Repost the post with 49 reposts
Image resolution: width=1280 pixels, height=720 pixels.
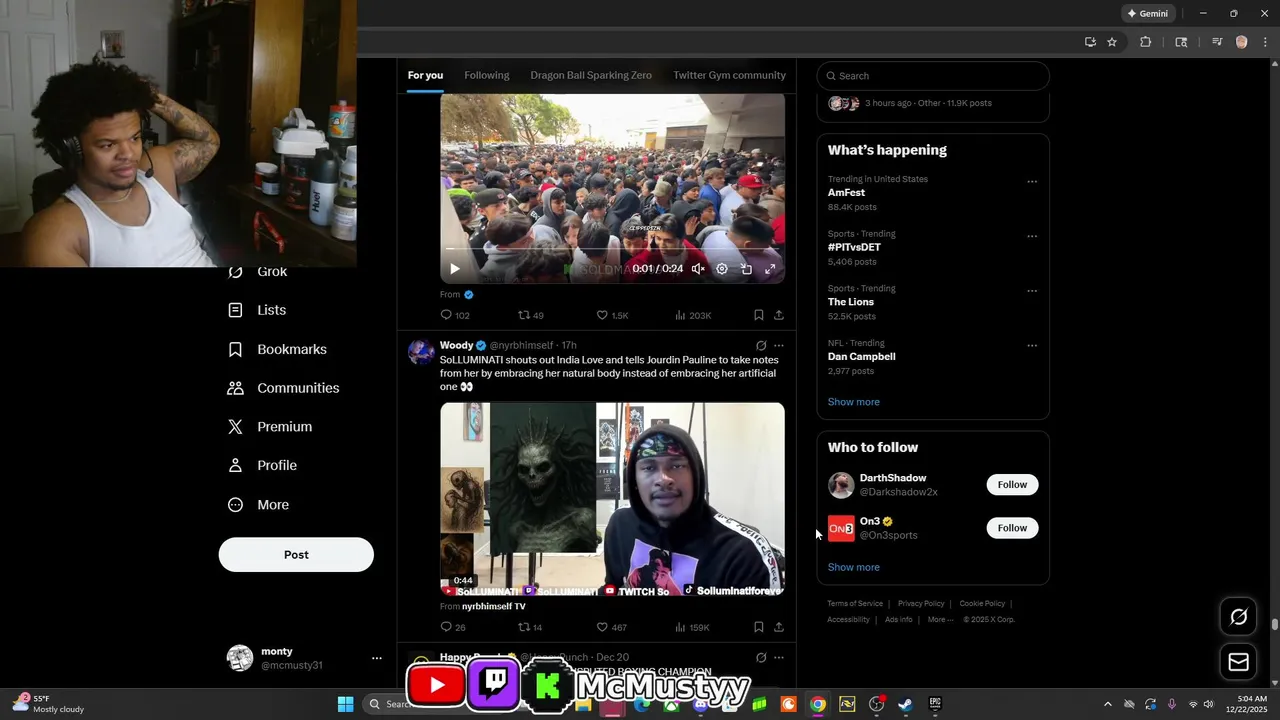[x=531, y=315]
